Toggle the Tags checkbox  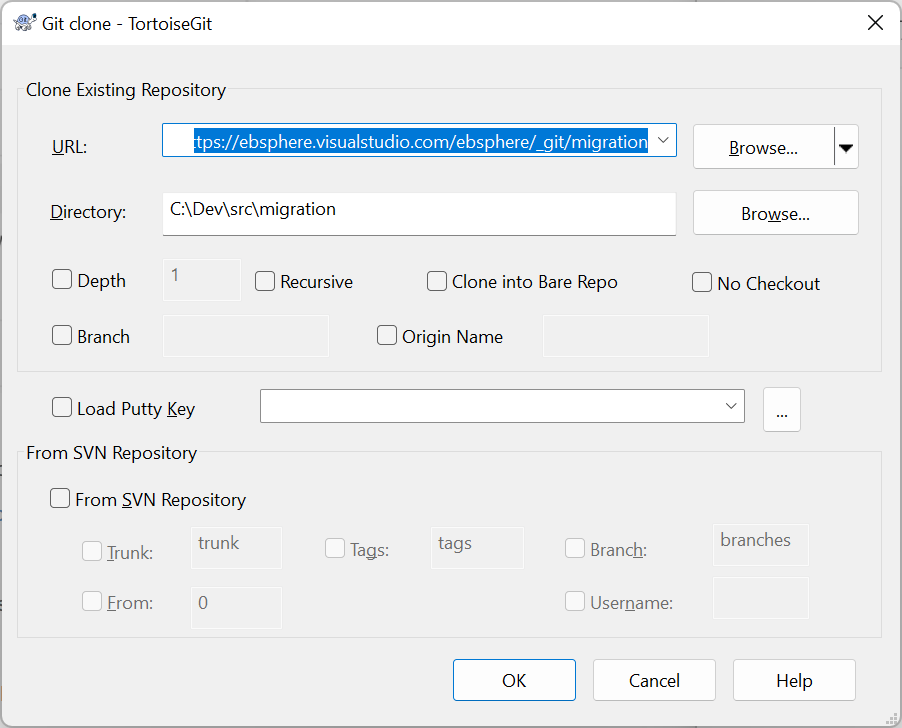click(335, 548)
